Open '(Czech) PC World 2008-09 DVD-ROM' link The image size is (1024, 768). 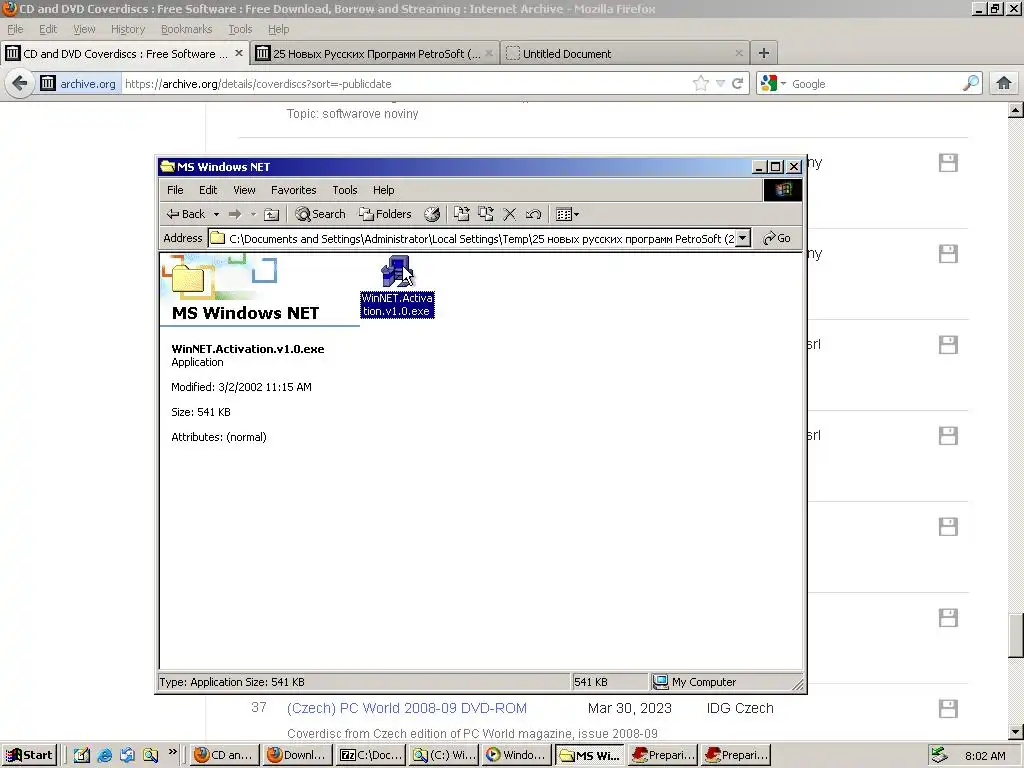(406, 709)
